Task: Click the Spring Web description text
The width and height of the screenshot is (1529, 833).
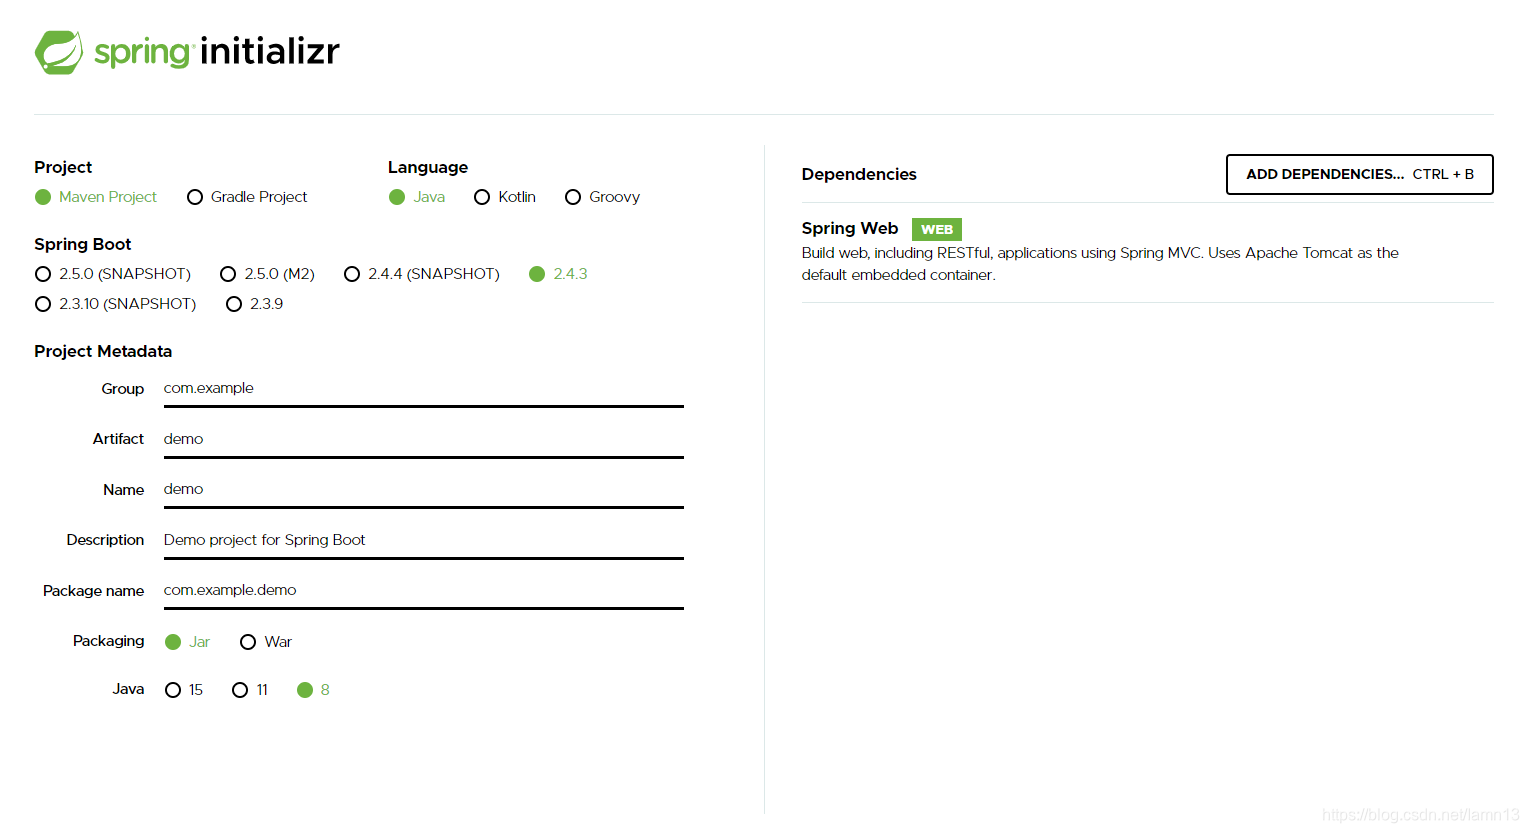Action: click(1100, 264)
